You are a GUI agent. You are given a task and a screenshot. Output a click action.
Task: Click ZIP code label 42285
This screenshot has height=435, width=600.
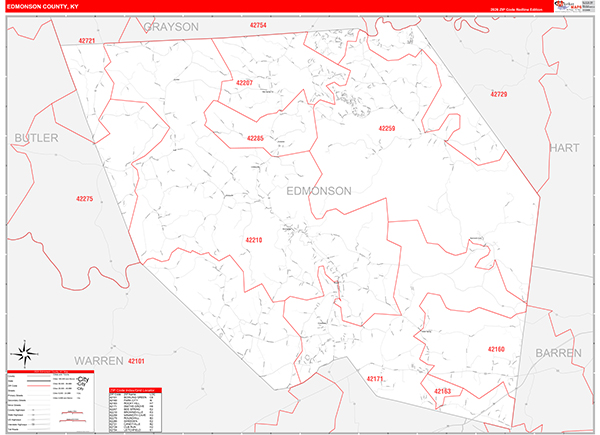click(255, 138)
